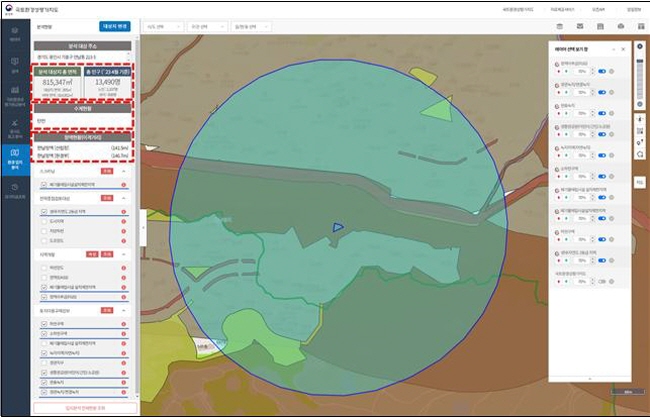Click the red info icon beside 하천구역 in the left list
The width and height of the screenshot is (650, 417).
[x=124, y=324]
